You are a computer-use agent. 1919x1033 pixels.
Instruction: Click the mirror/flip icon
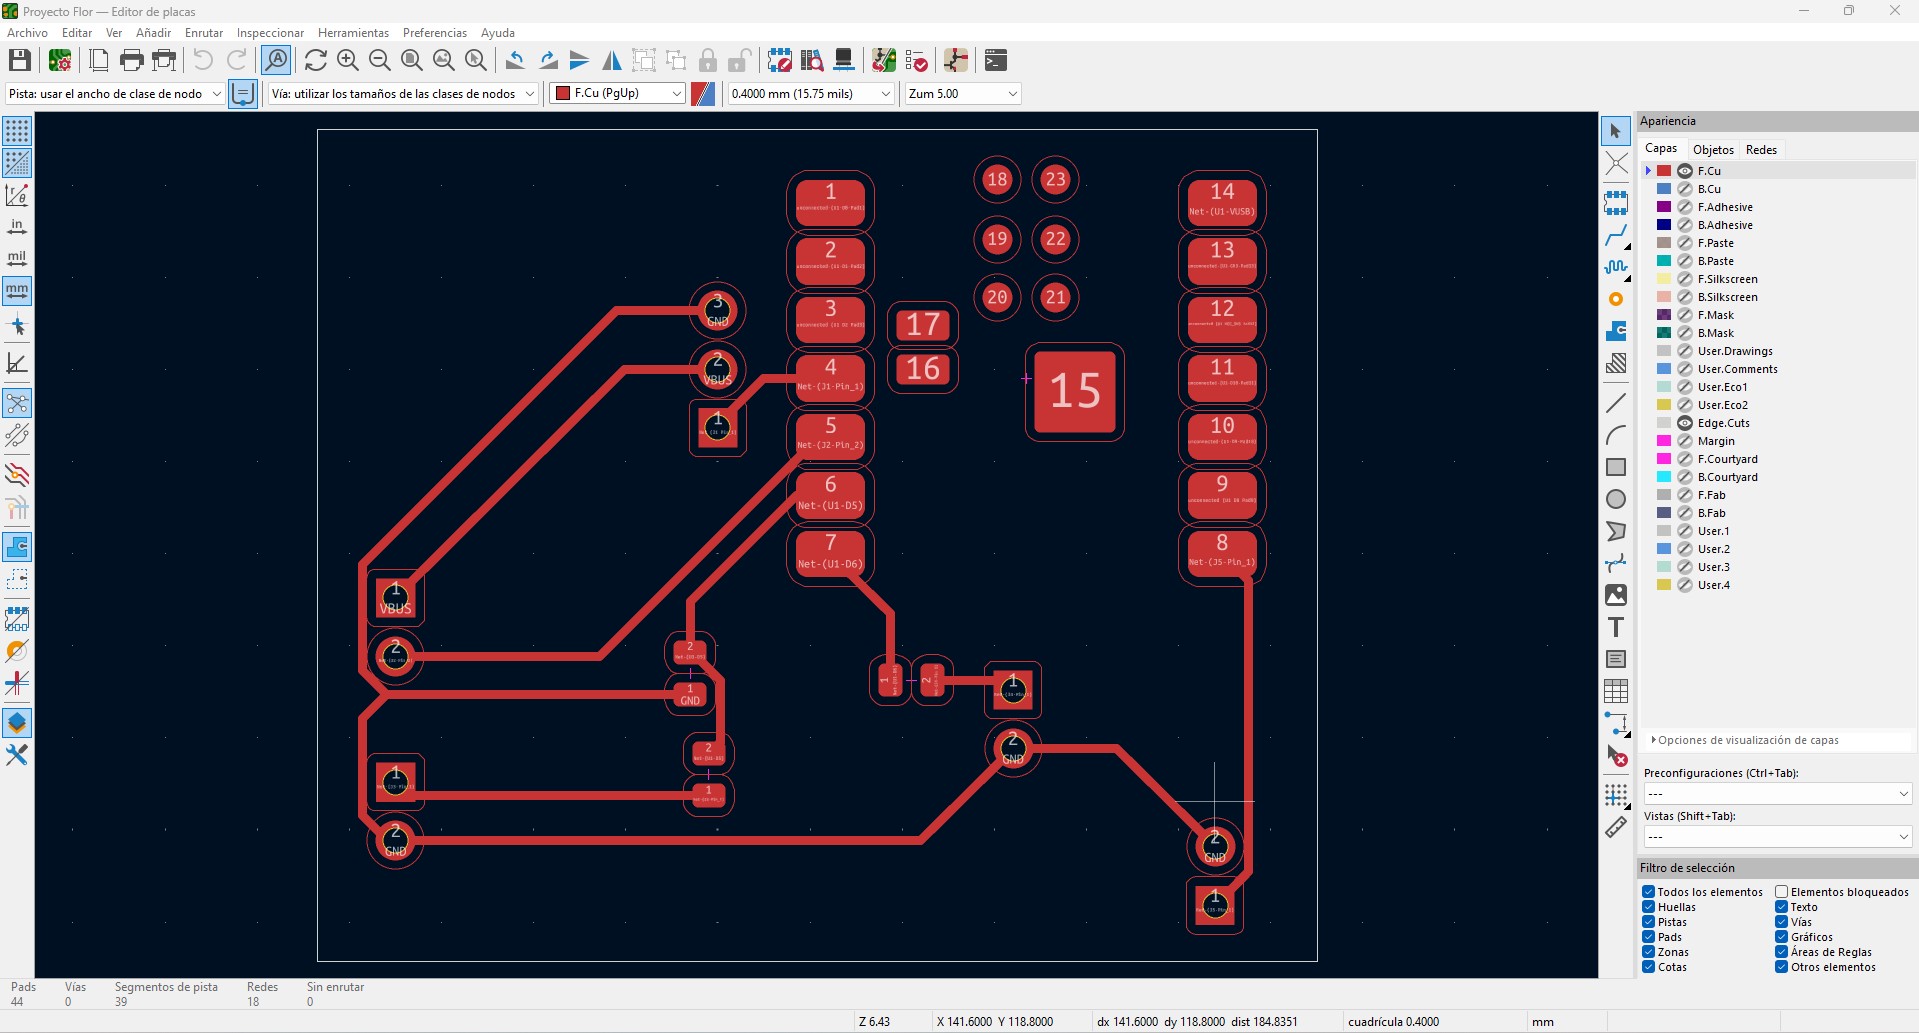[x=612, y=60]
